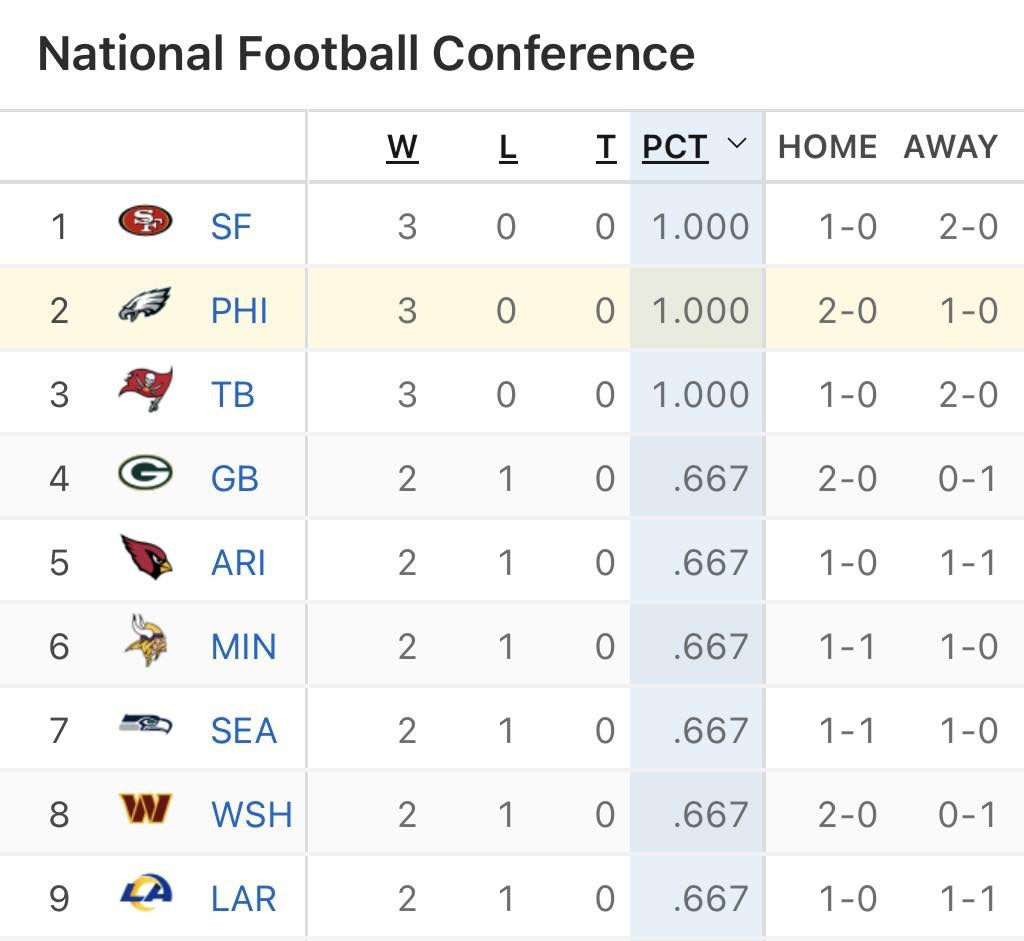Click the Tampa Bay Buccaneers logo
The image size is (1024, 941).
(x=145, y=388)
